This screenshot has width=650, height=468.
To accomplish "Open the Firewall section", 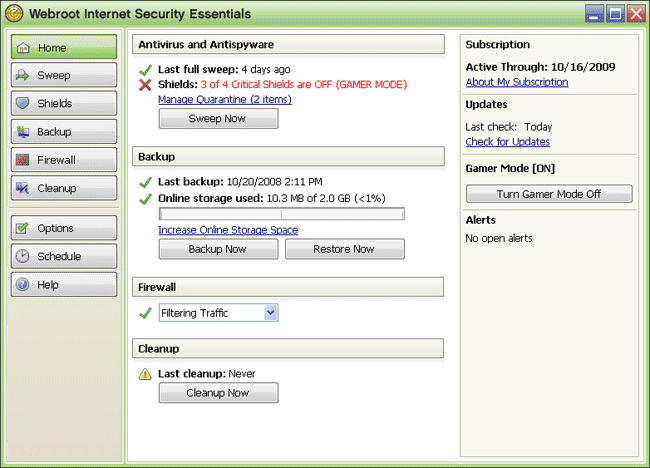I will 64,160.
